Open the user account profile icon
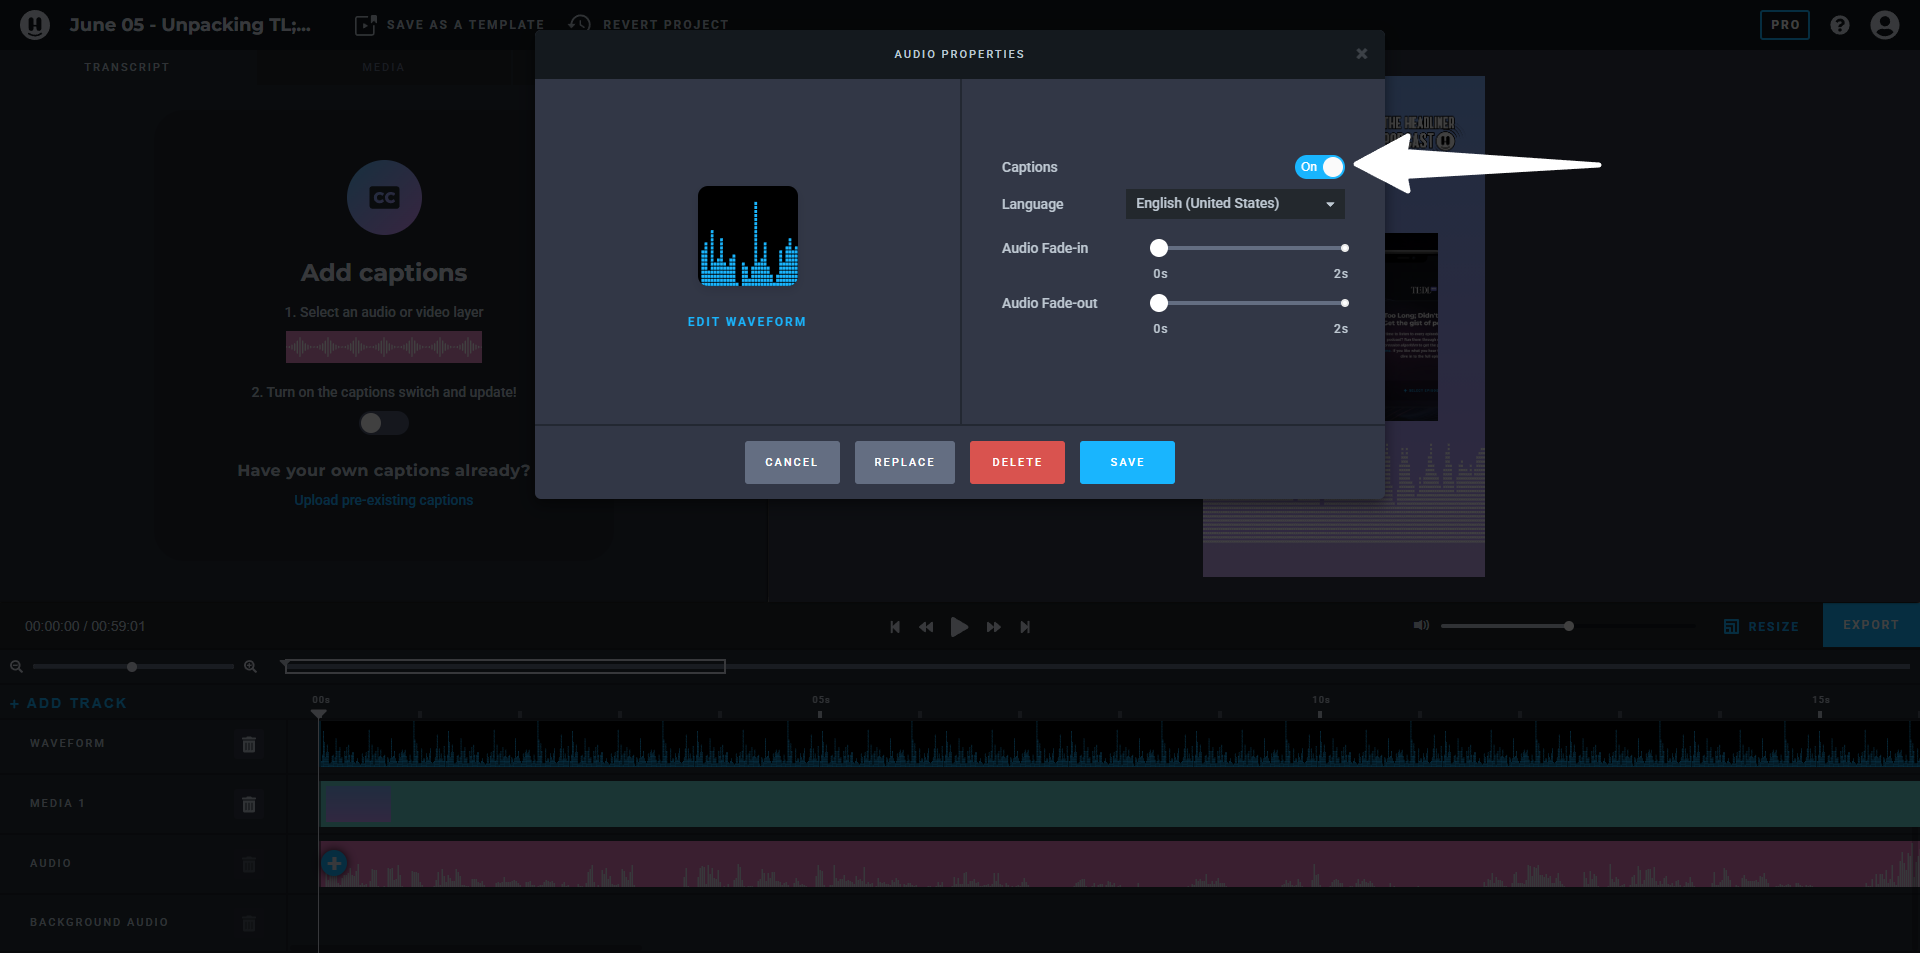 [1884, 25]
